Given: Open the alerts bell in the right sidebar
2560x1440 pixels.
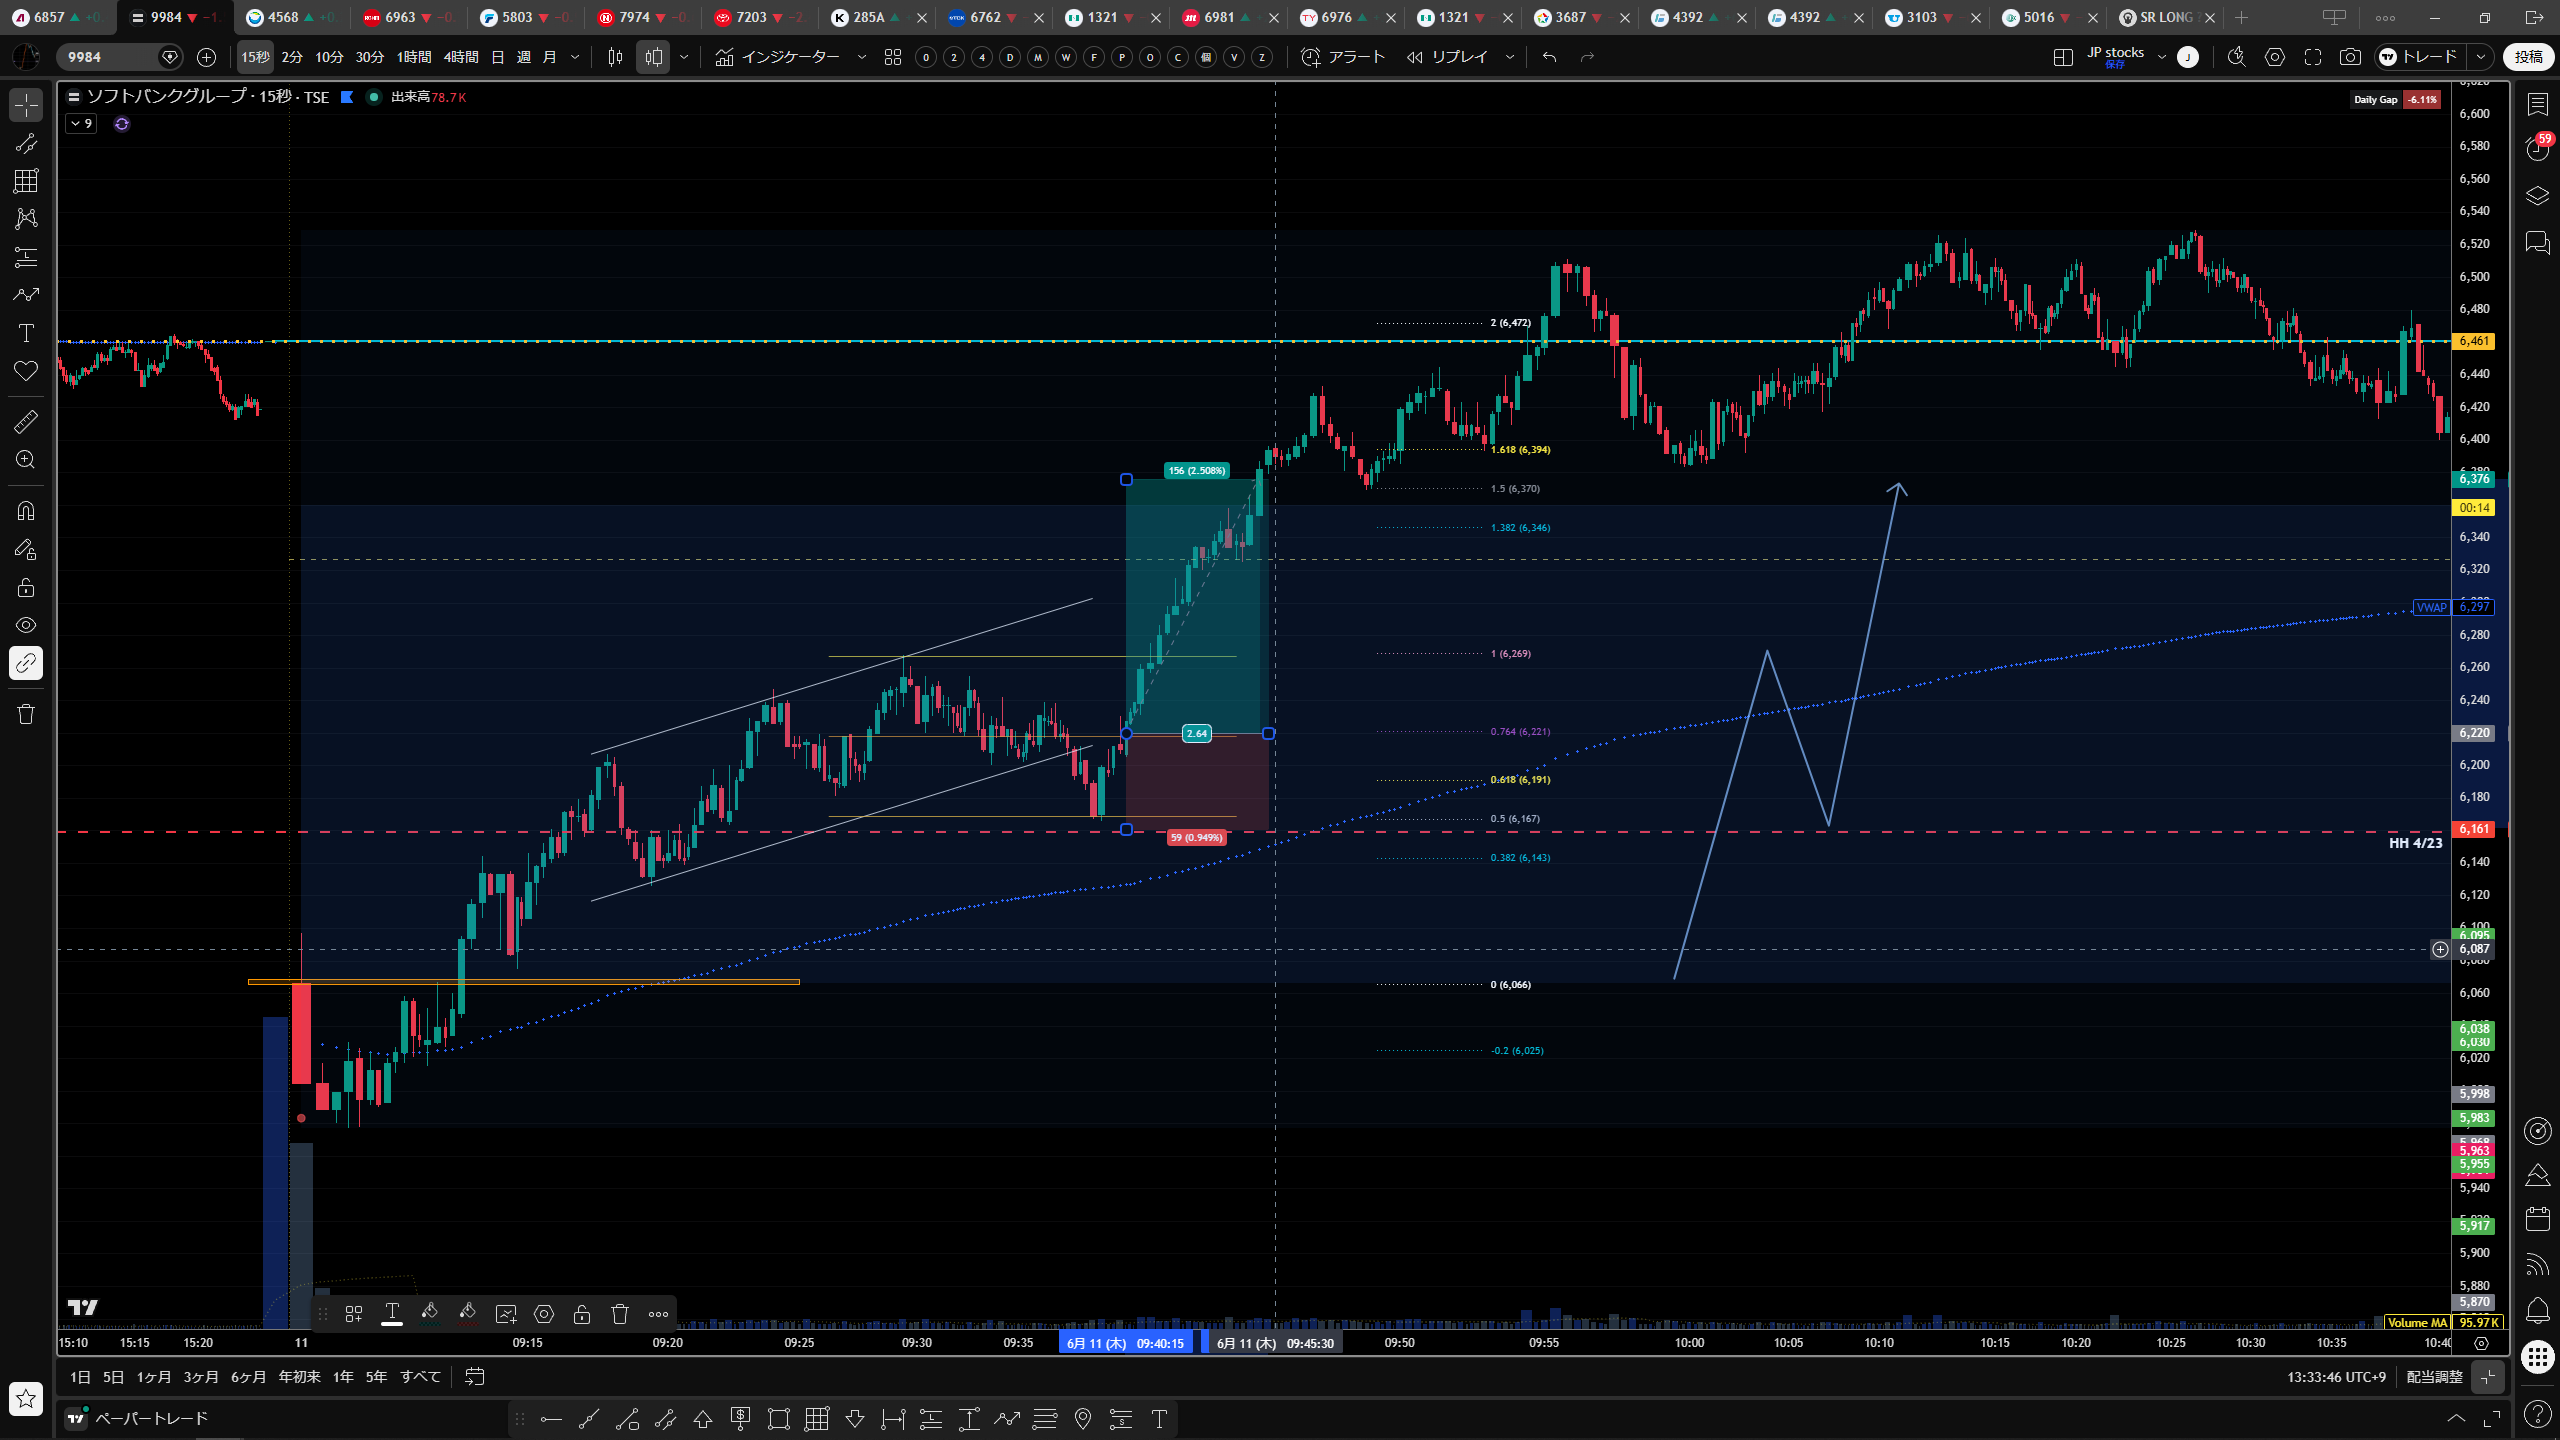Looking at the screenshot, I should pos(2537,1310).
